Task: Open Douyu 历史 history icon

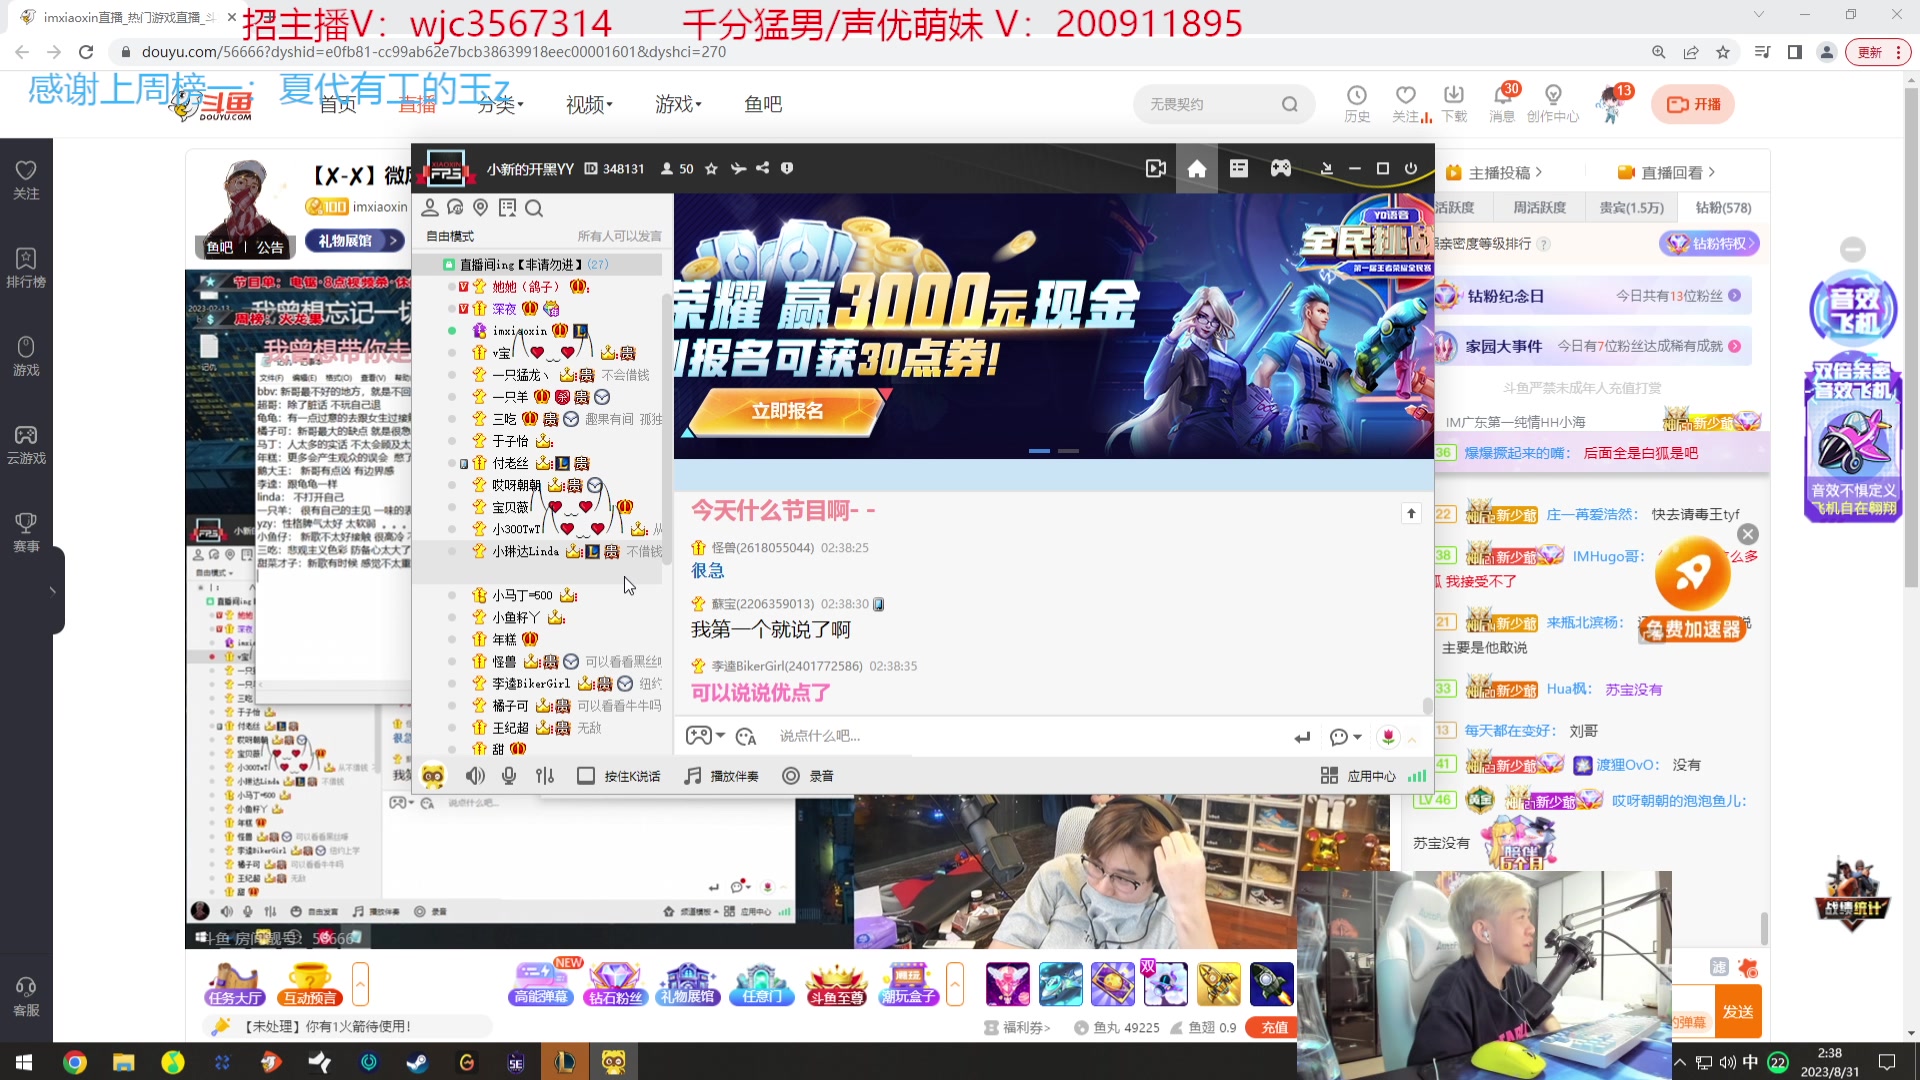Action: (x=1357, y=103)
